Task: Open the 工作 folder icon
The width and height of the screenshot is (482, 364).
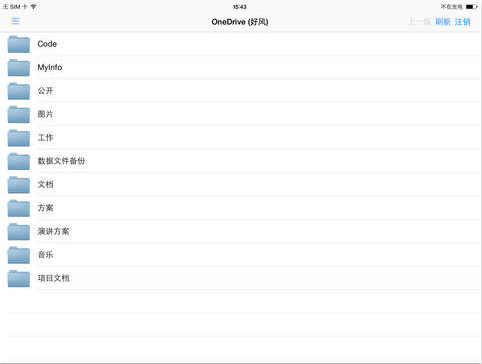Action: 19,138
